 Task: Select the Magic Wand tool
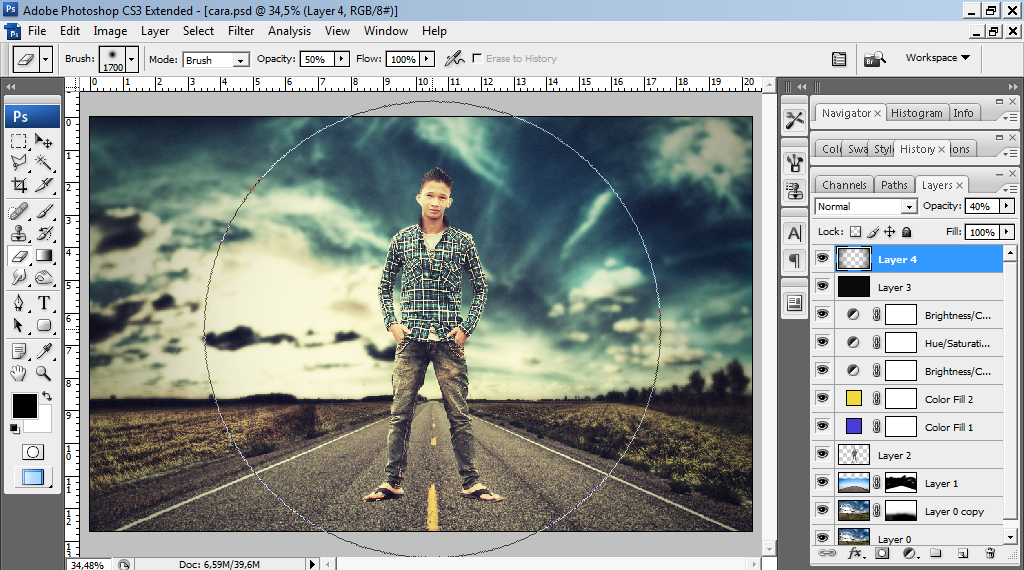point(44,163)
